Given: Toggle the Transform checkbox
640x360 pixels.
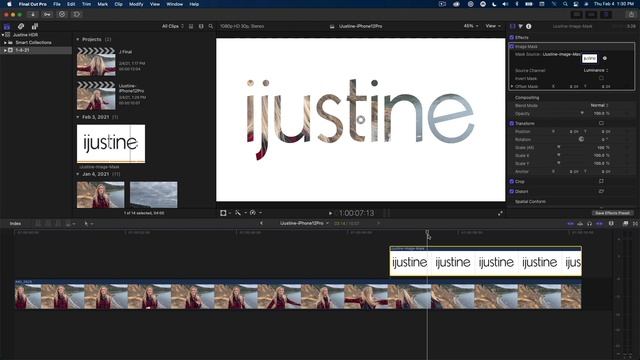Looking at the screenshot, I should 511,123.
